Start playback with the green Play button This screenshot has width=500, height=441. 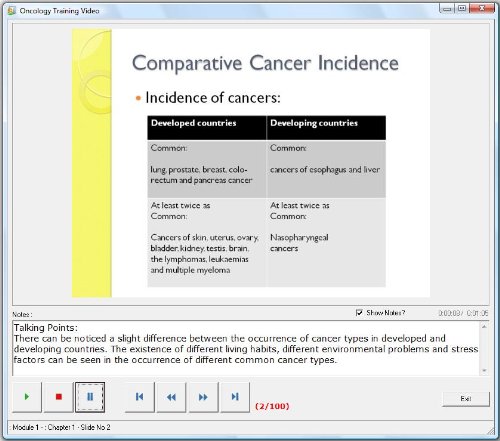(27, 397)
